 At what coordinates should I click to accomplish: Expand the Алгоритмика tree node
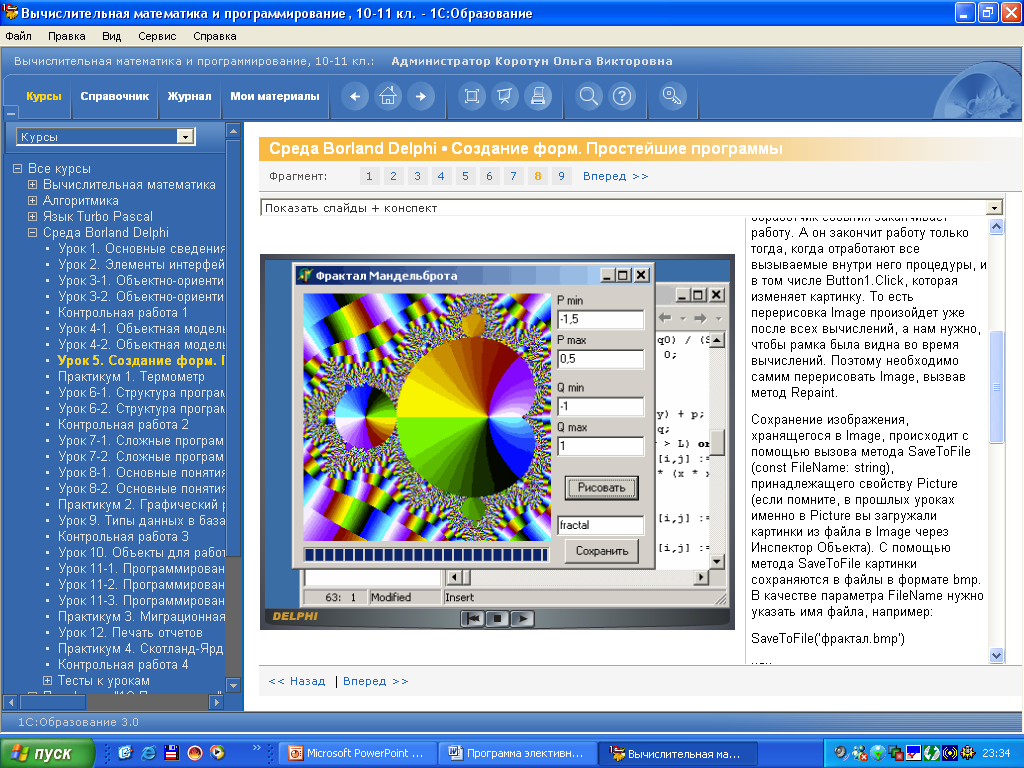point(33,200)
